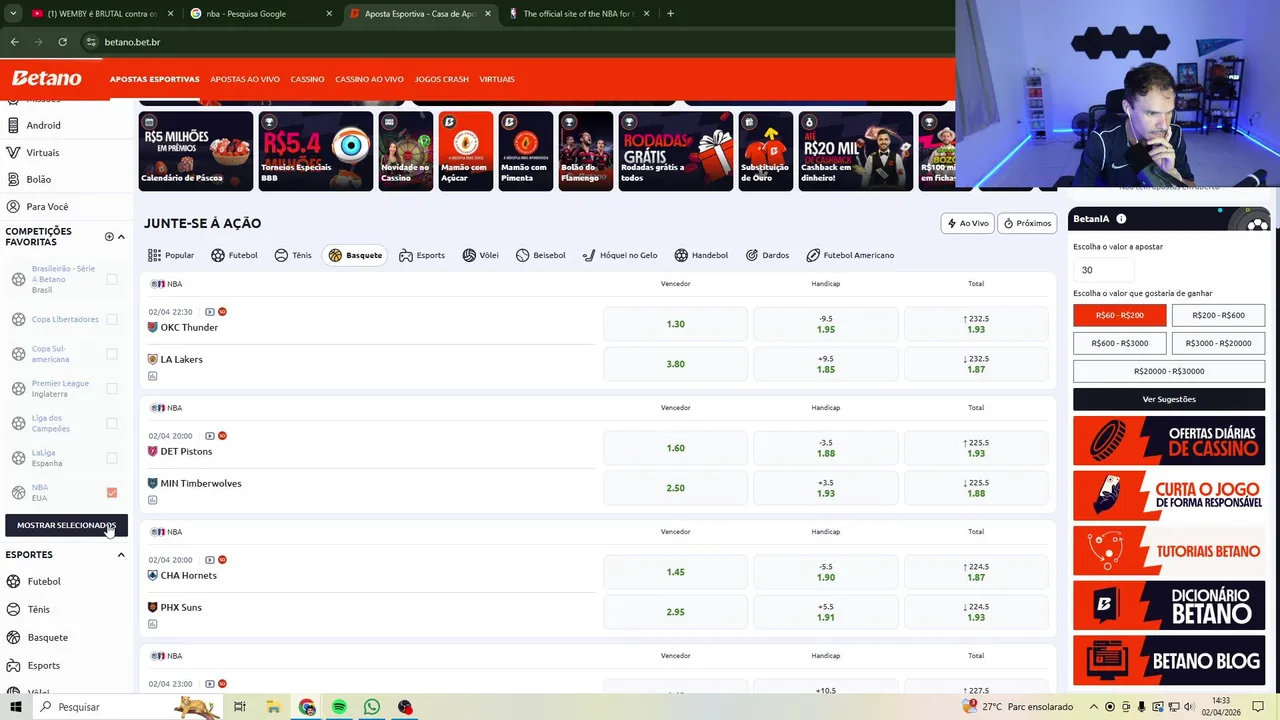Open Windows Start menu
Viewport: 1280px width, 720px height.
15,707
